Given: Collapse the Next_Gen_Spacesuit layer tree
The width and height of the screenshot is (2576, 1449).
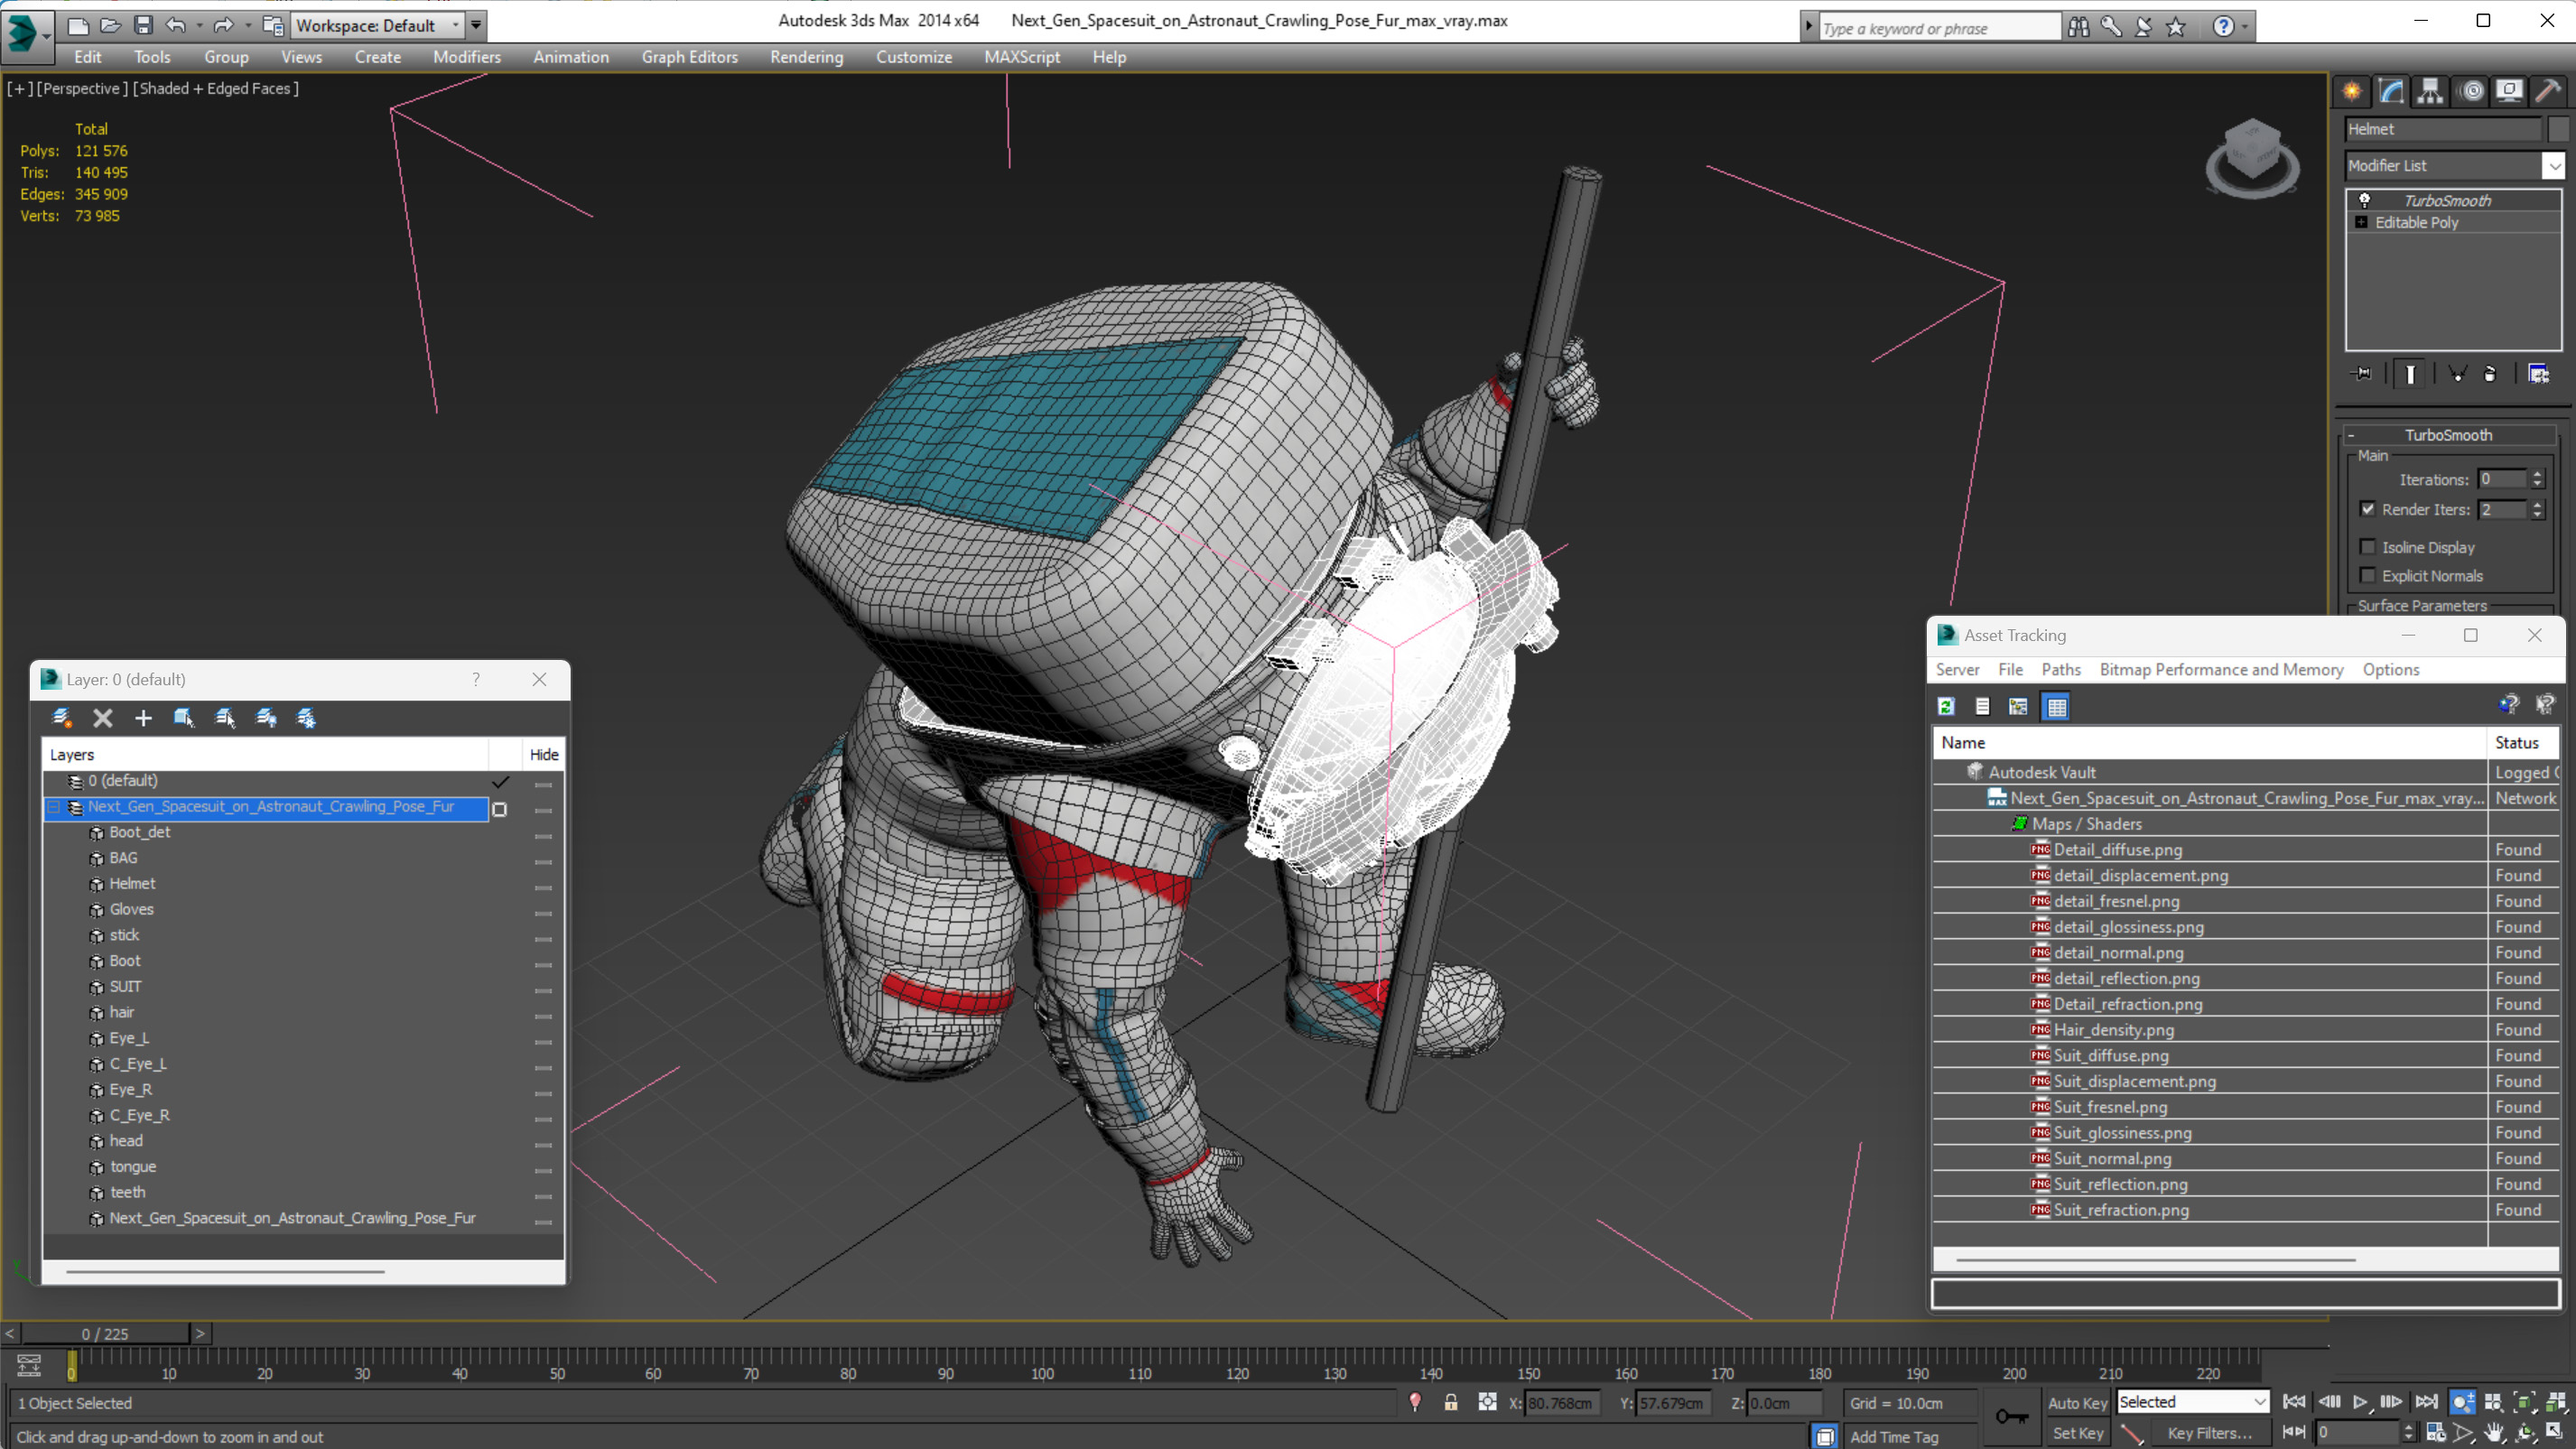Looking at the screenshot, I should click(54, 807).
